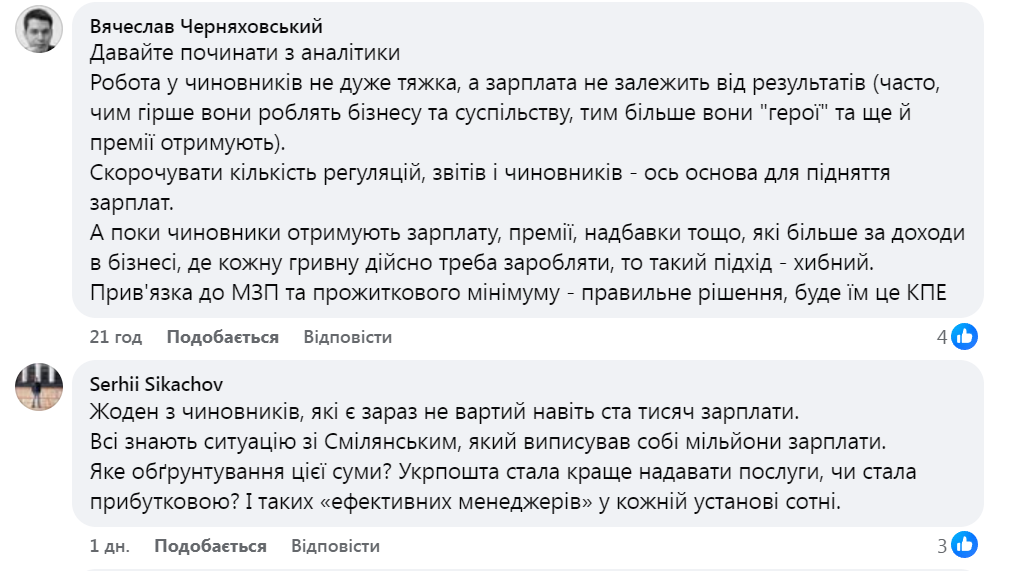Click the name Вячеслав Черняховський
The width and height of the screenshot is (1033, 571).
pyautogui.click(x=205, y=26)
